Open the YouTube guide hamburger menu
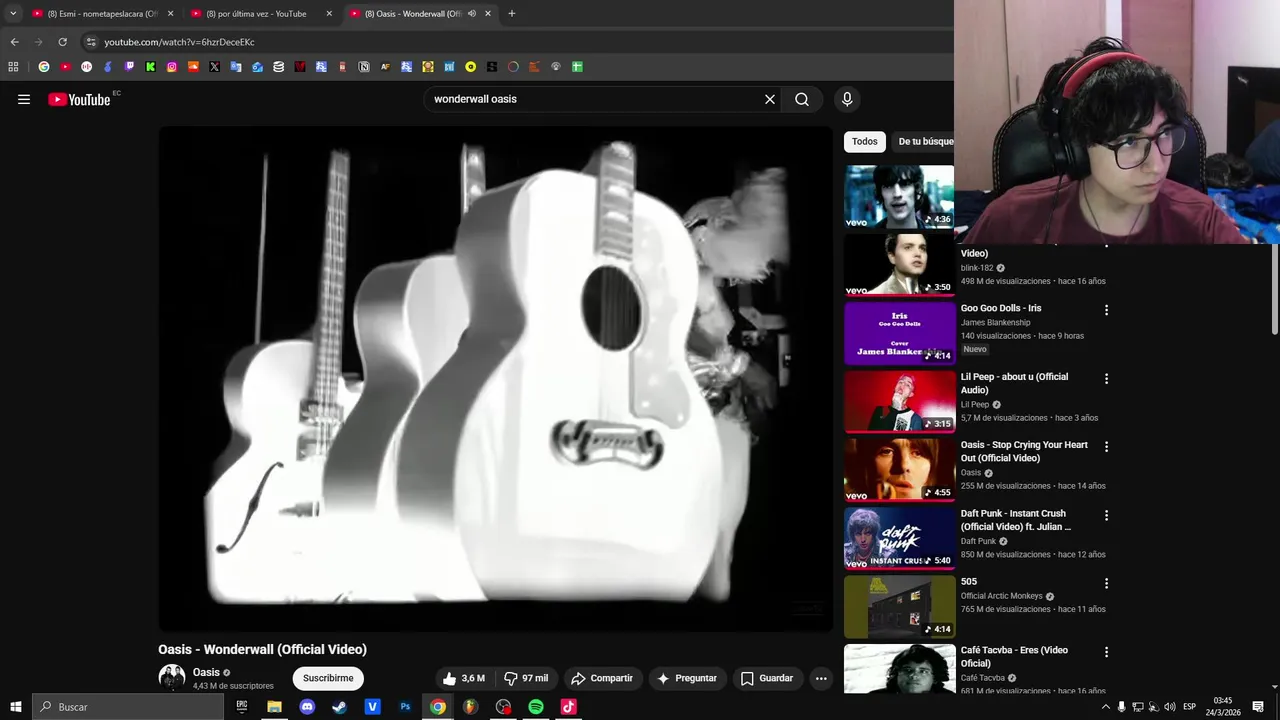The height and width of the screenshot is (720, 1280). click(24, 99)
